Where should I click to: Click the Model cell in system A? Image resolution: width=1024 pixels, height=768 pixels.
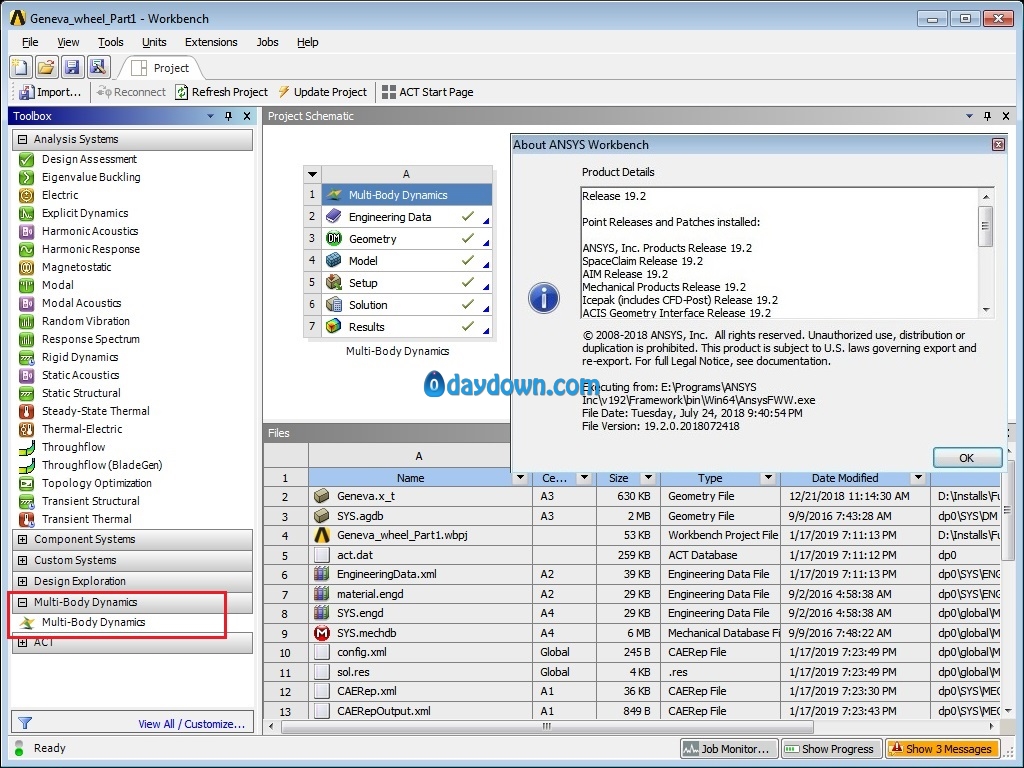(x=406, y=261)
